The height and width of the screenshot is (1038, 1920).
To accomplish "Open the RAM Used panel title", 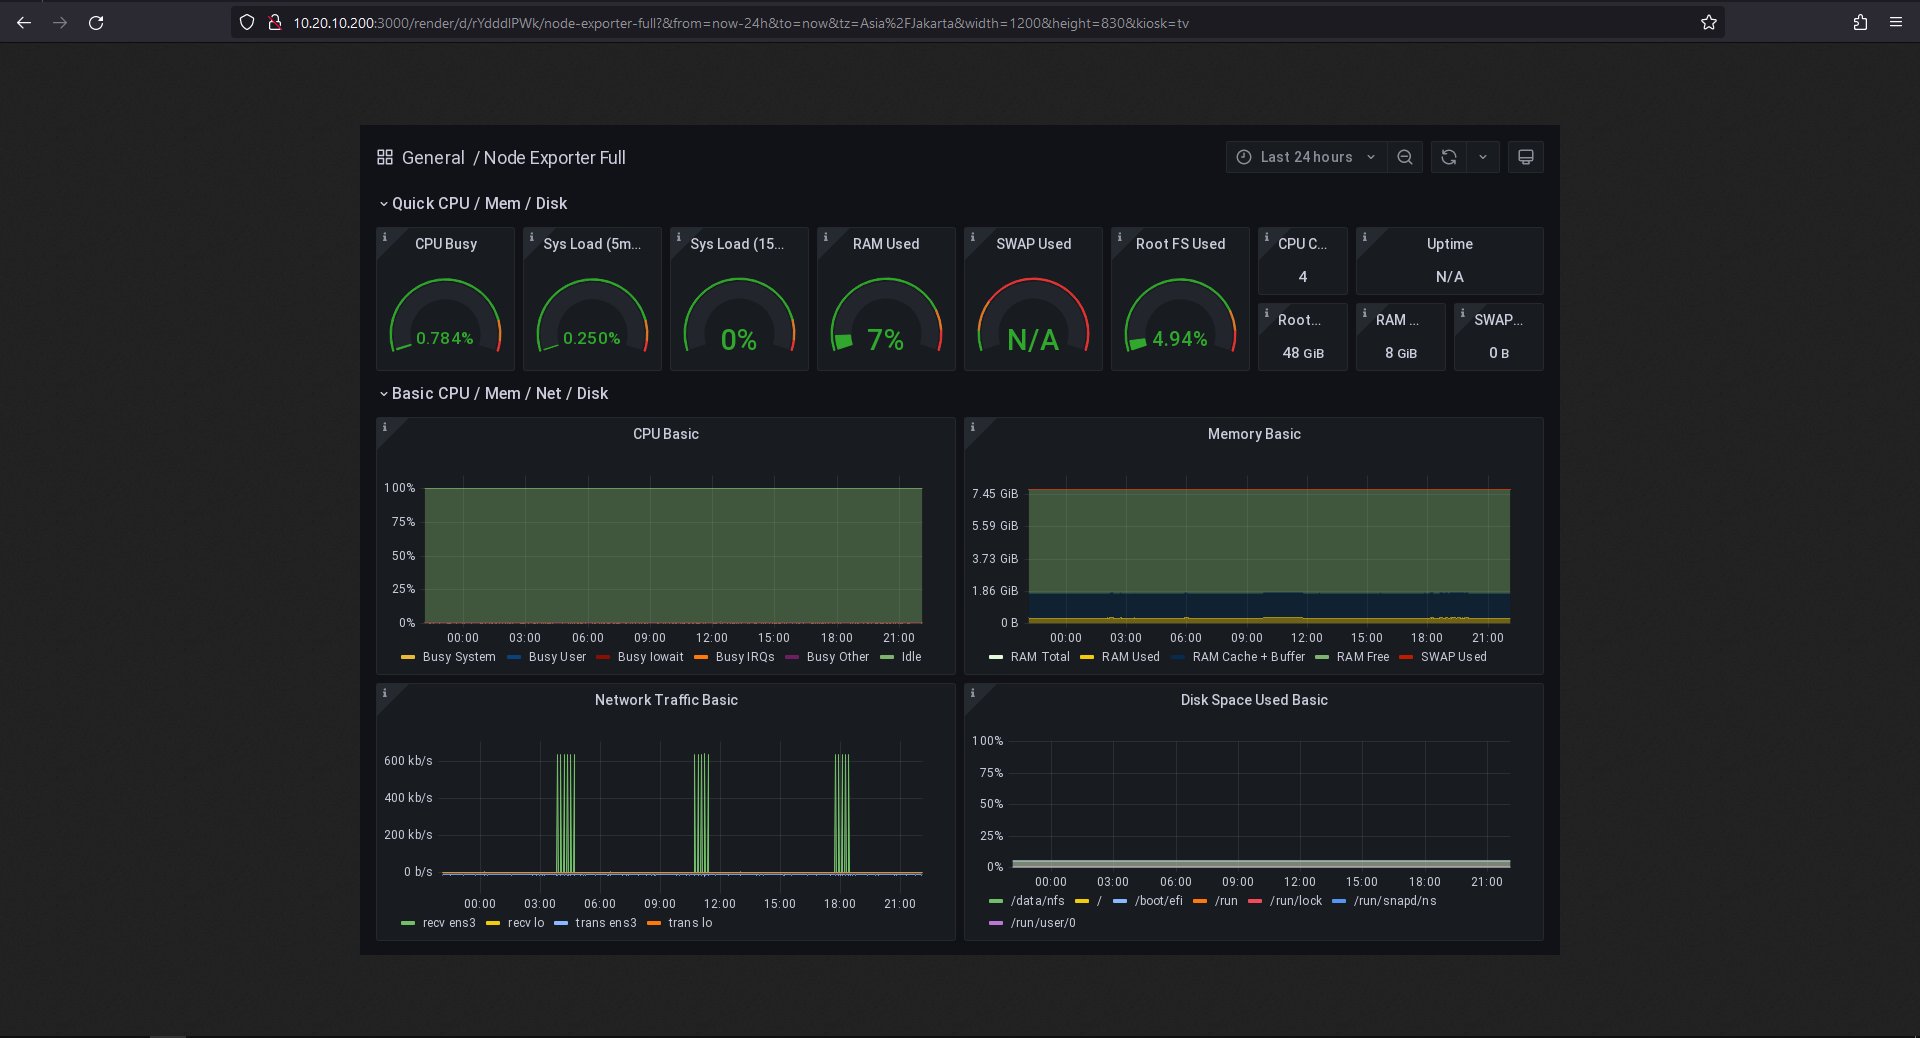I will pos(886,244).
